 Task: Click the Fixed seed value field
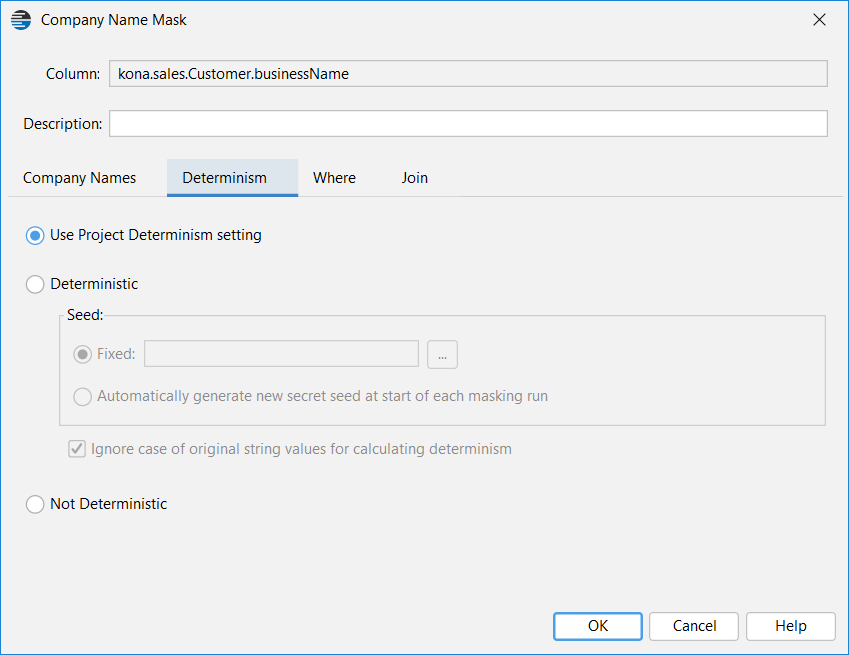point(282,354)
